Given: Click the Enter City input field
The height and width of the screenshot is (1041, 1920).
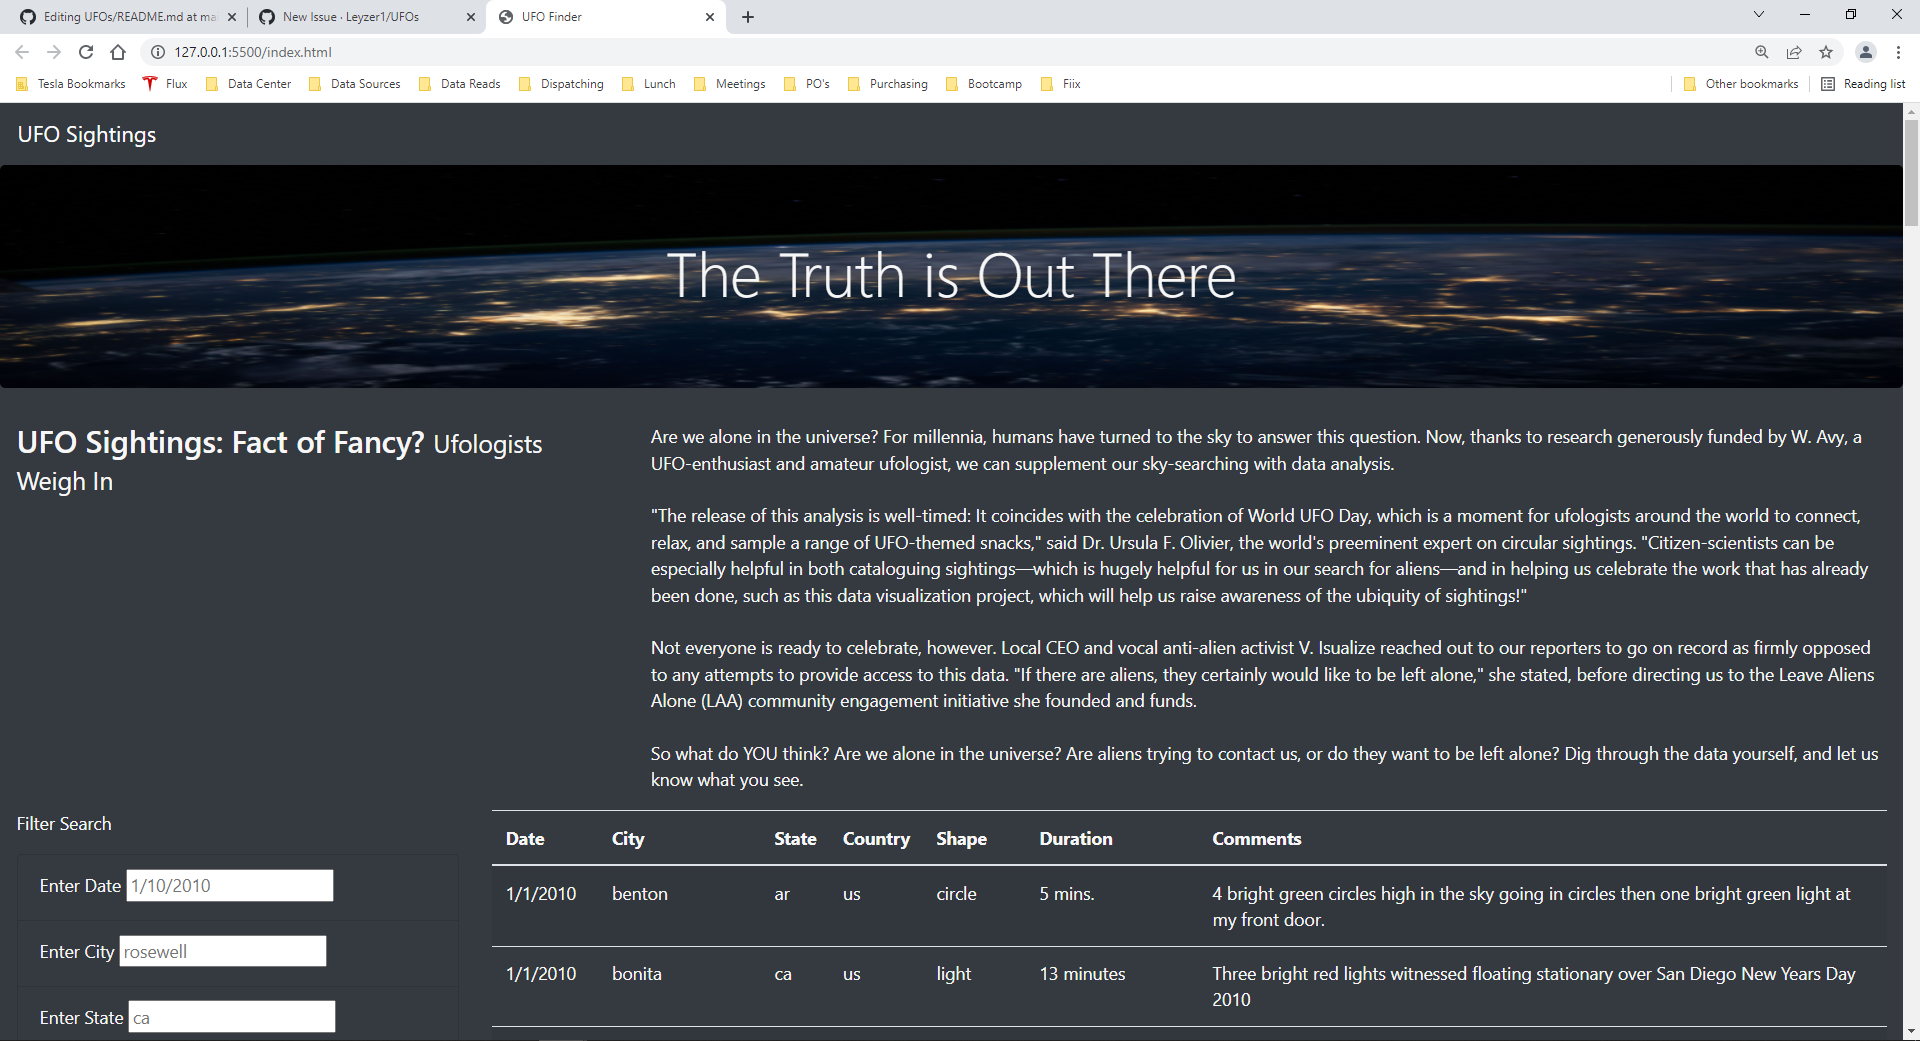Looking at the screenshot, I should 222,951.
